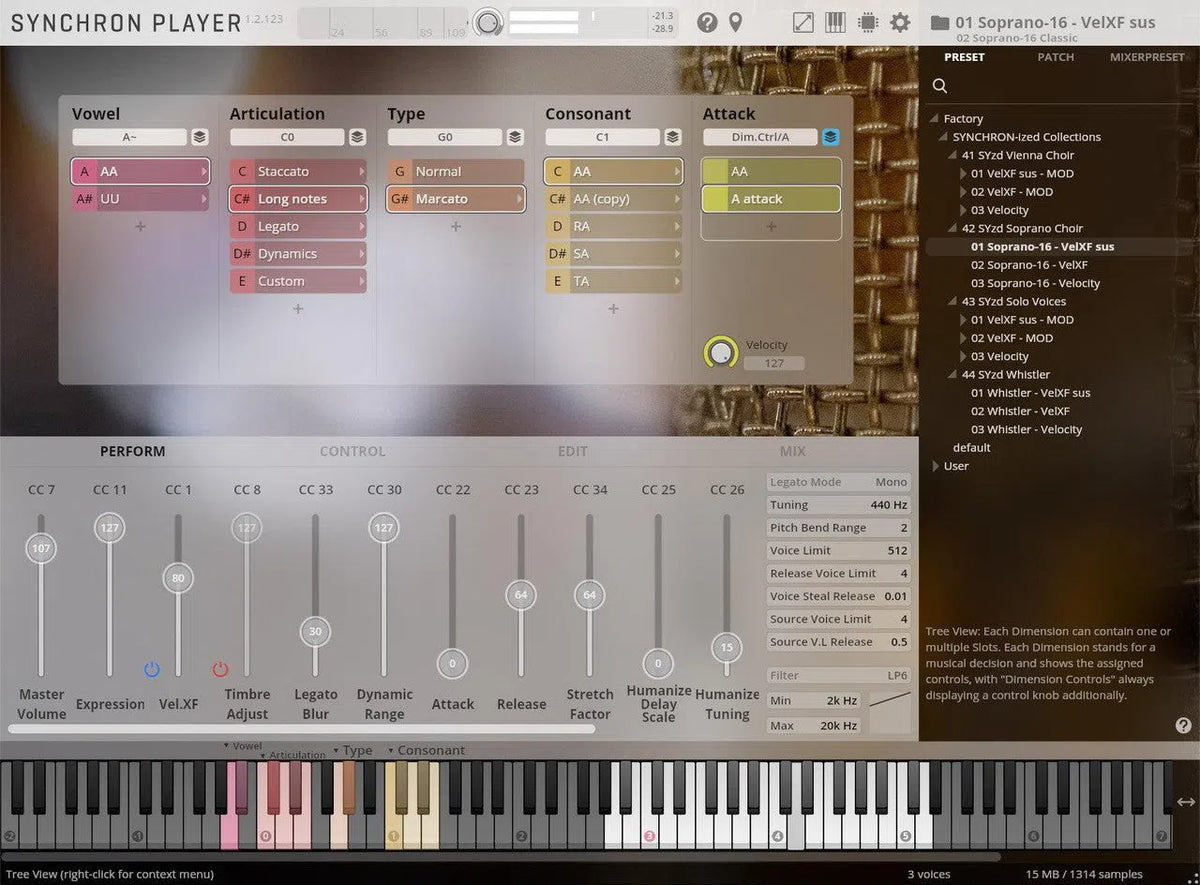Switch to the MIX section tab
Viewport: 1200px width, 885px height.
[x=793, y=451]
